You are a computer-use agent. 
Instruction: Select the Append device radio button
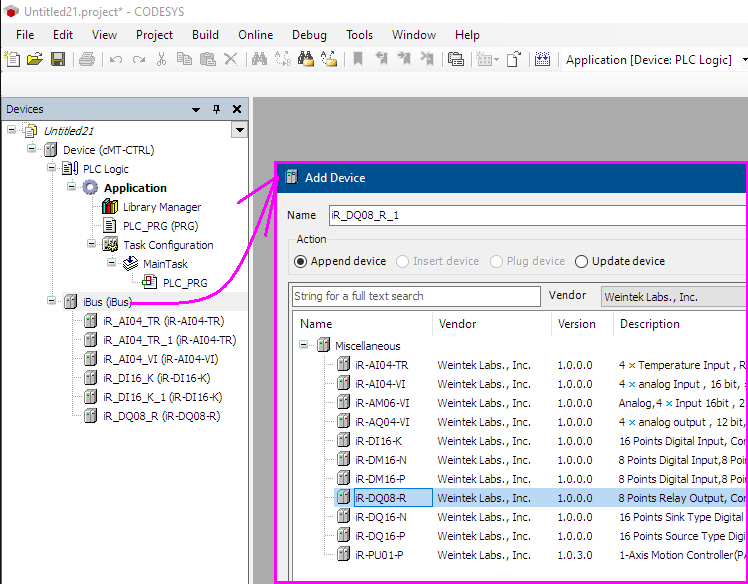(301, 261)
